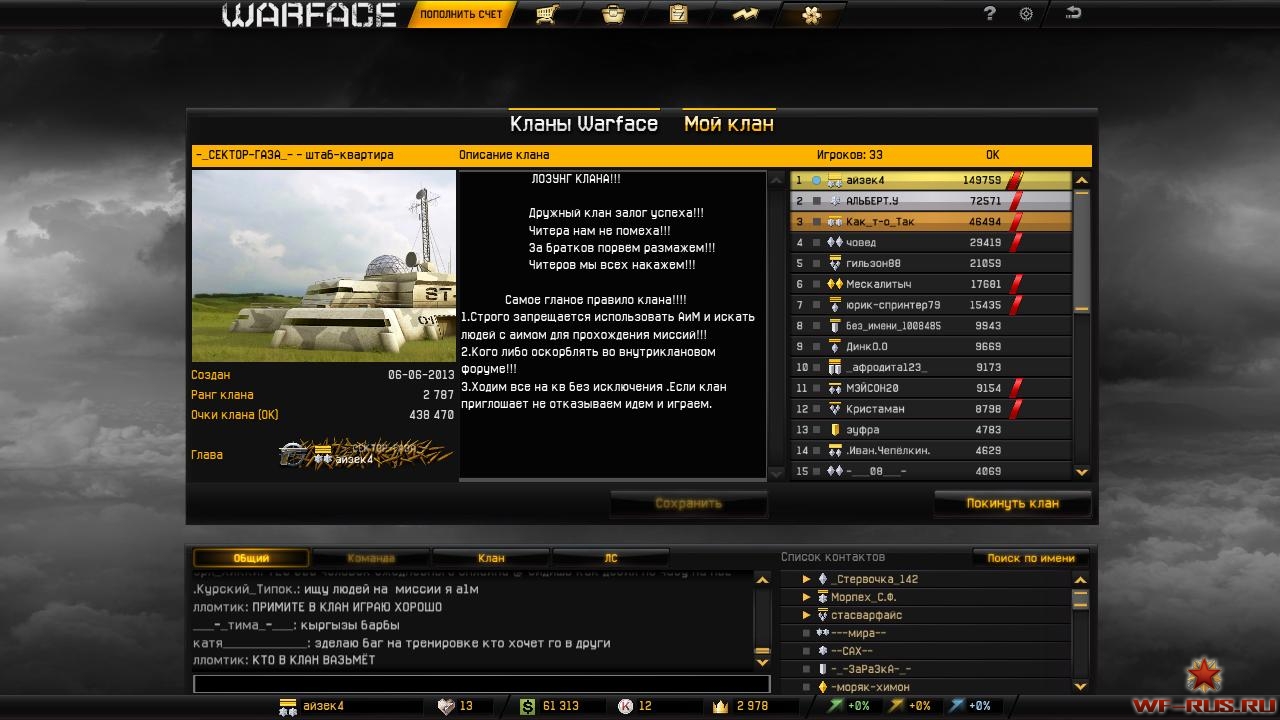The height and width of the screenshot is (720, 1280).
Task: Click up arrow of clan description scrollbar
Action: [776, 180]
